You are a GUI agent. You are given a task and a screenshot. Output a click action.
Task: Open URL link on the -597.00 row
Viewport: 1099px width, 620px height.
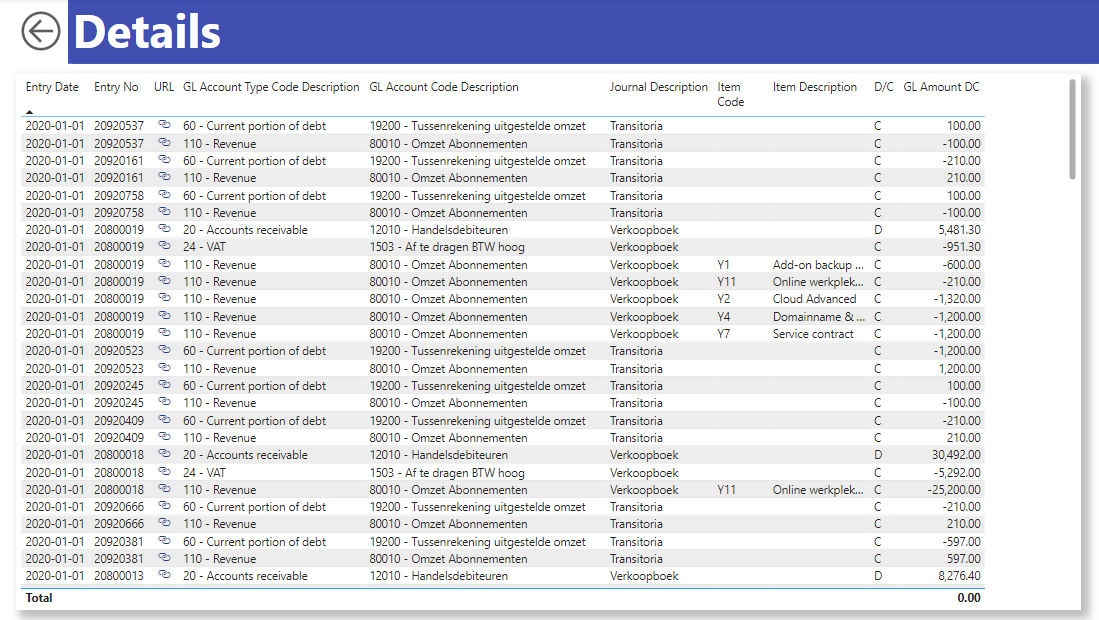coord(164,540)
